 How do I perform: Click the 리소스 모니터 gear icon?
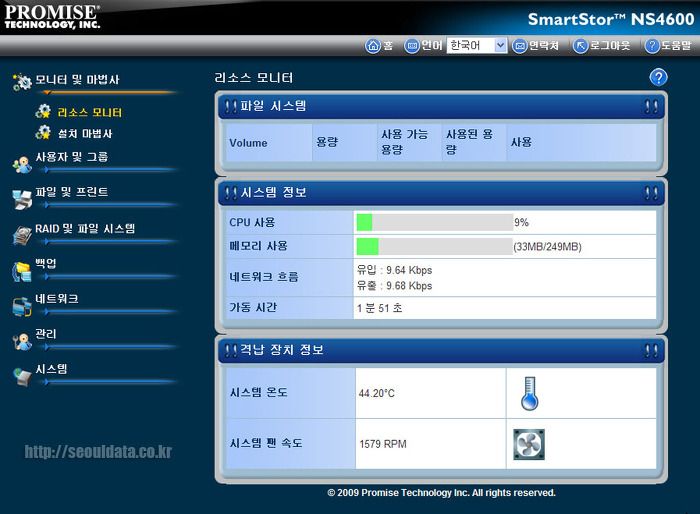tap(43, 111)
